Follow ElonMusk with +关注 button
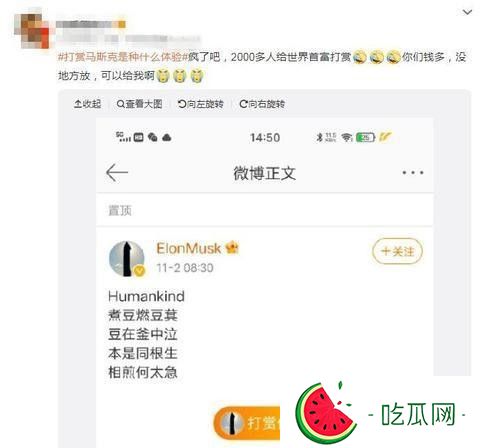The width and height of the screenshot is (480, 448). pyautogui.click(x=397, y=251)
